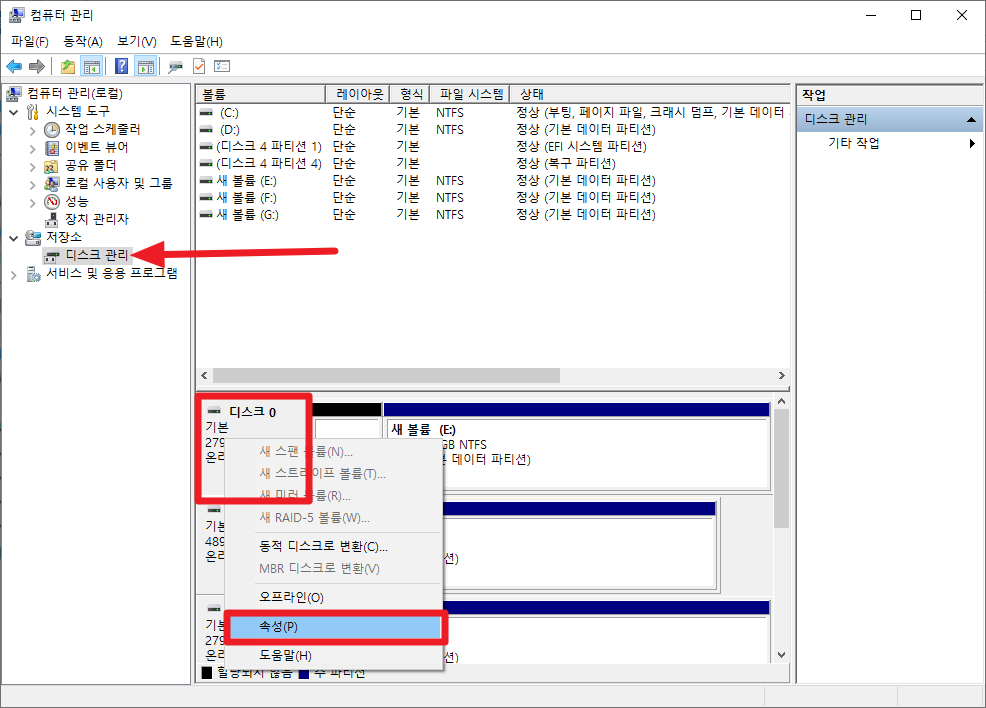Image resolution: width=986 pixels, height=708 pixels.
Task: Toggle the action pane show/hide toolbar icon
Action: click(144, 66)
